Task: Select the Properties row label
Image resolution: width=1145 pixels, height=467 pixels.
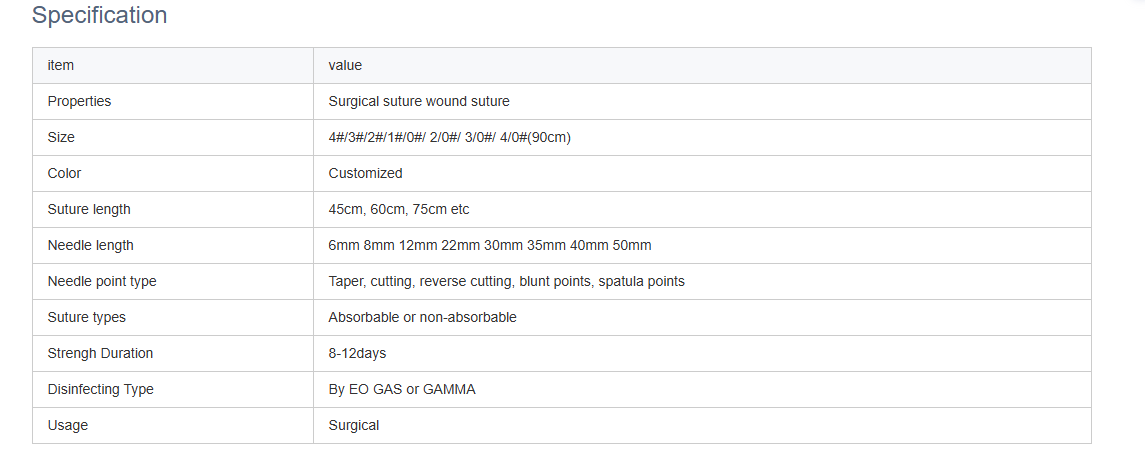Action: click(x=79, y=101)
